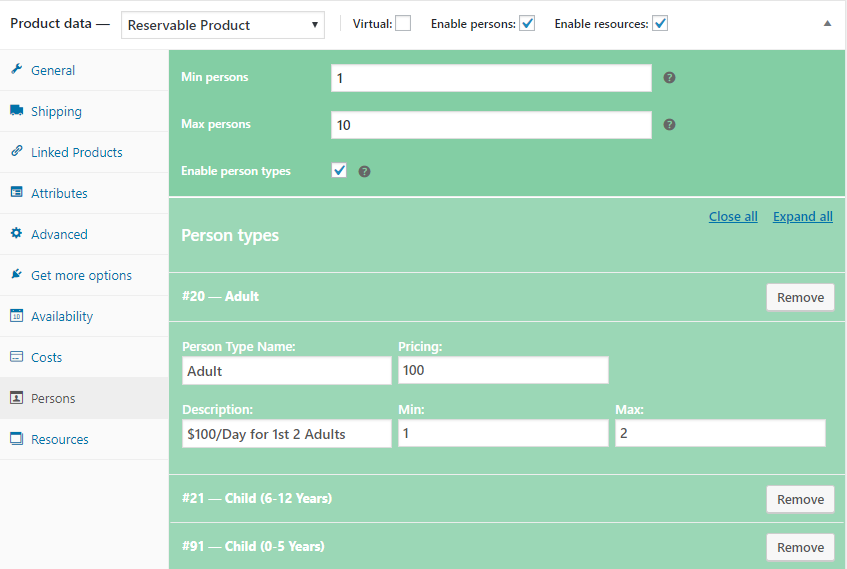Switch to the Costs tab
This screenshot has height=569, width=847.
click(46, 357)
